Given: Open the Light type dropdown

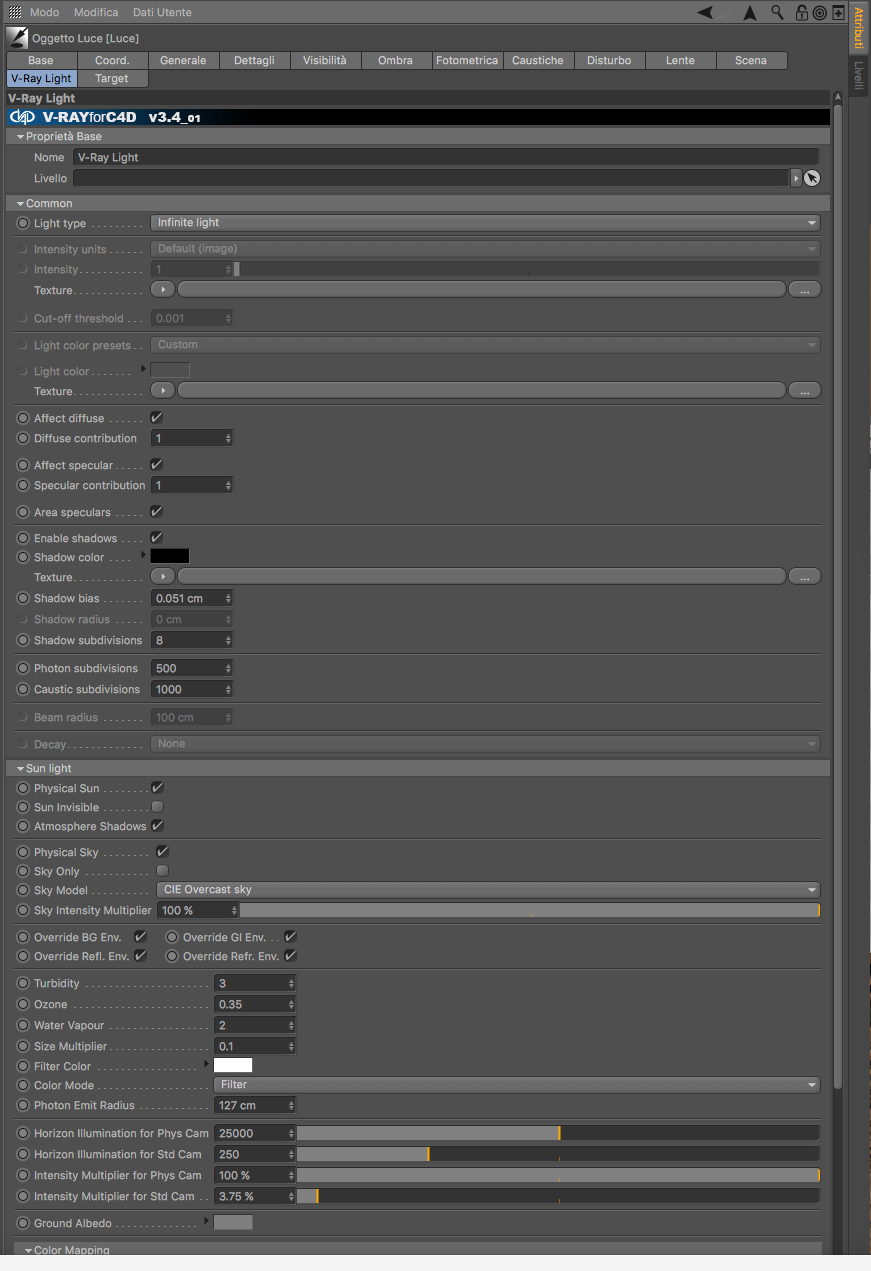Looking at the screenshot, I should coord(485,223).
